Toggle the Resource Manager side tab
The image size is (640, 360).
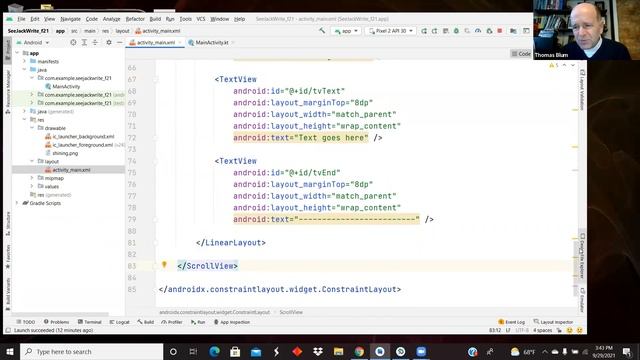pos(8,91)
